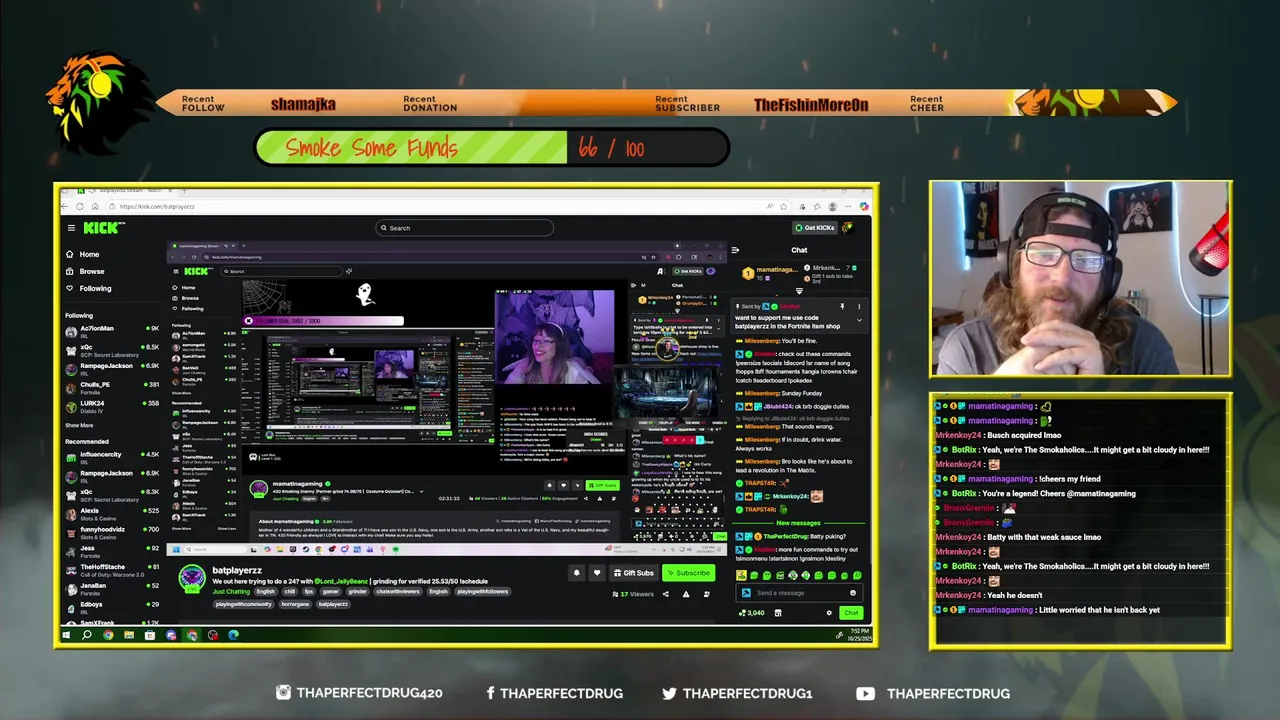
Task: Open the @Lord_JellyBeanz mention link
Action: pos(341,581)
